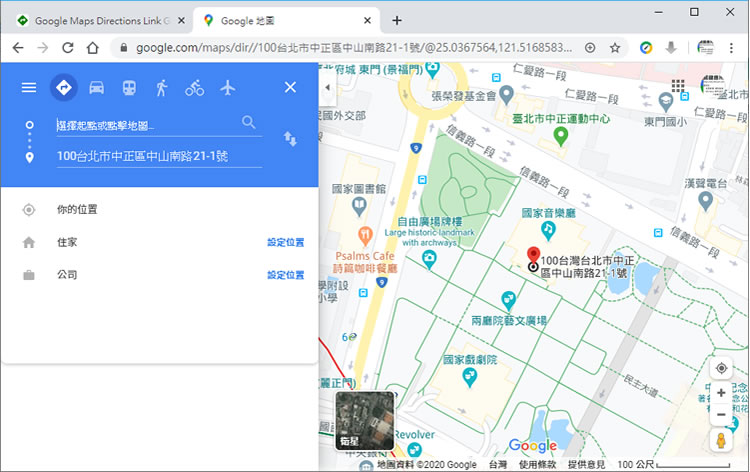
Task: Select best travel mode directions icon
Action: coord(64,88)
